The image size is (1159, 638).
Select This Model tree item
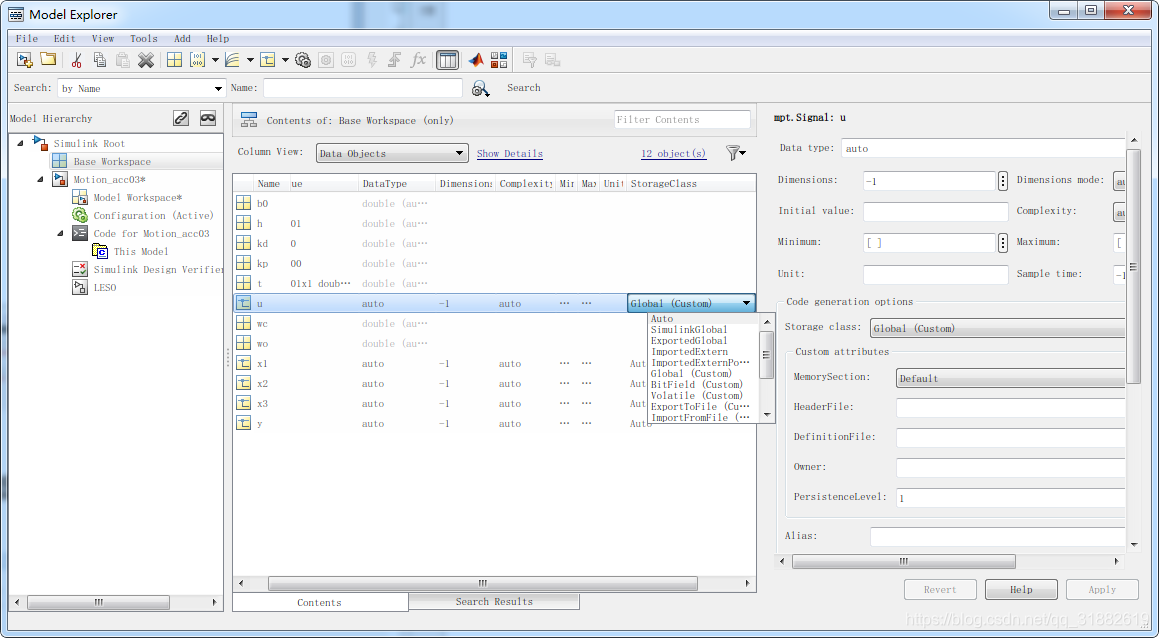pyautogui.click(x=140, y=251)
